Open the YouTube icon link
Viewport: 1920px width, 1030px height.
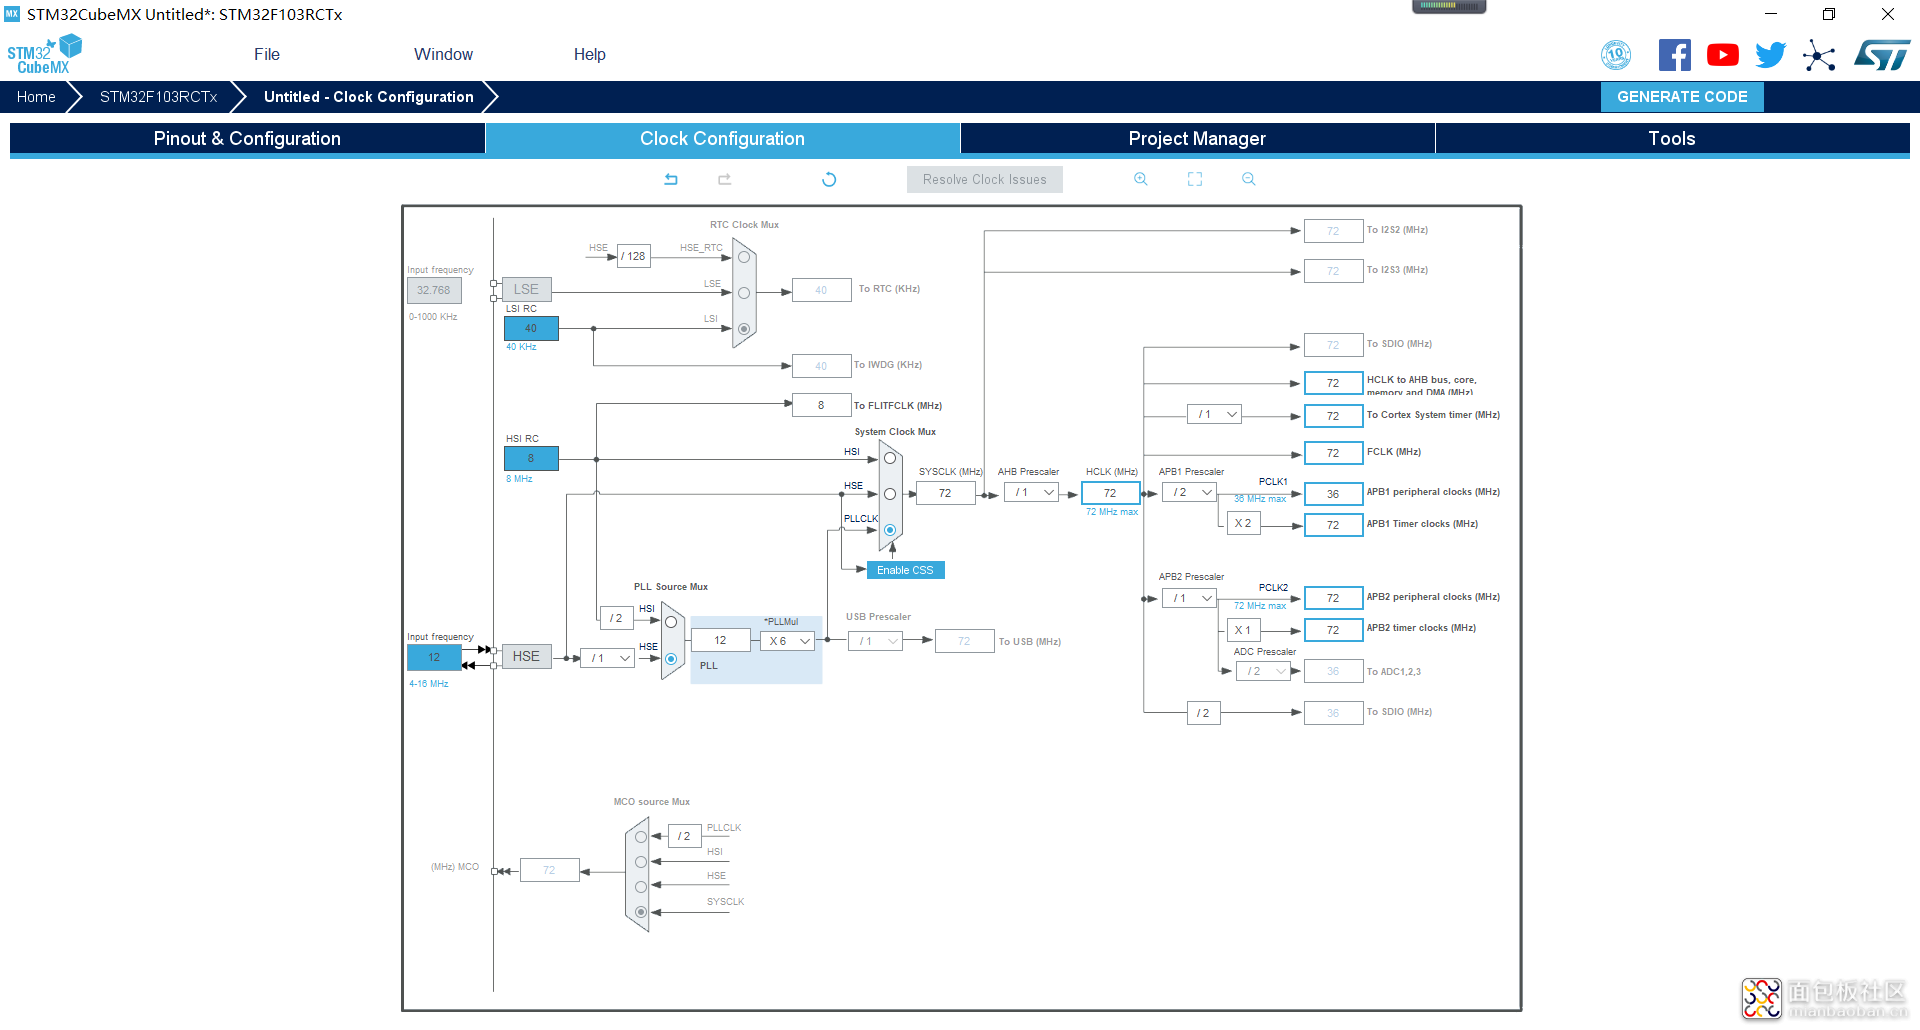click(1723, 55)
